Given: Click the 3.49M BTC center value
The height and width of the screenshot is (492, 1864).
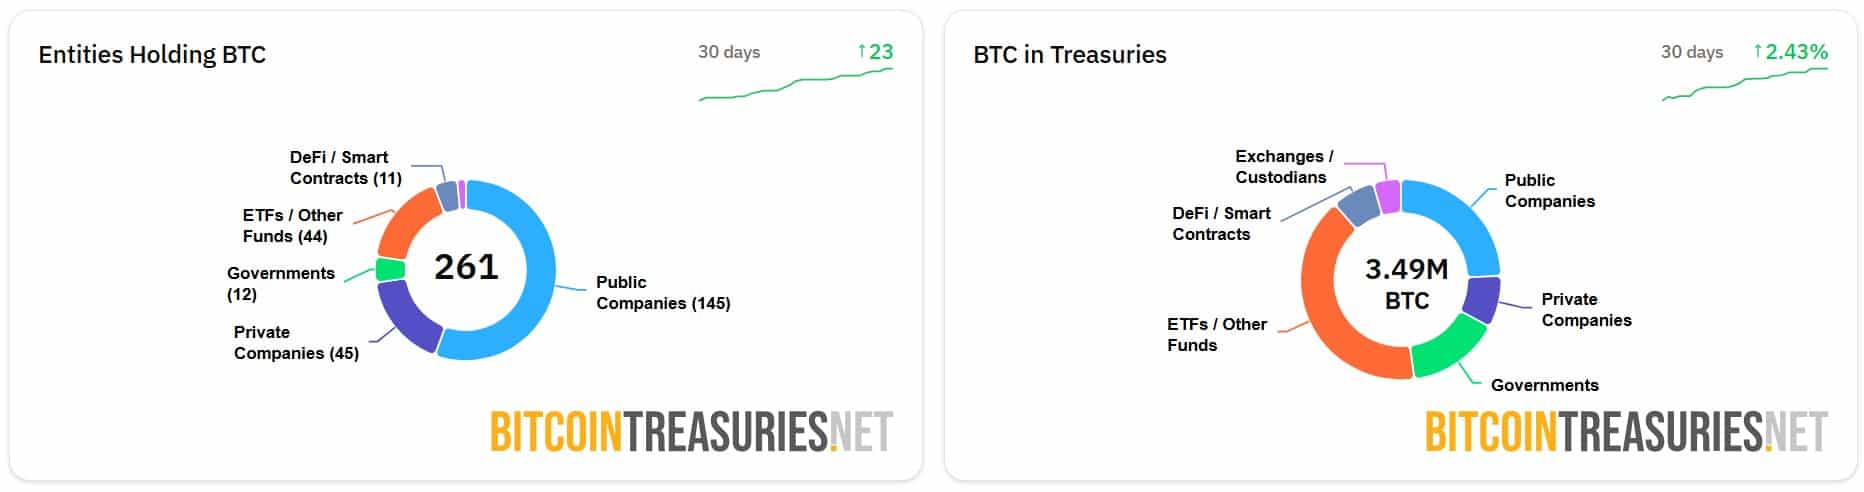Looking at the screenshot, I should pos(1406,284).
